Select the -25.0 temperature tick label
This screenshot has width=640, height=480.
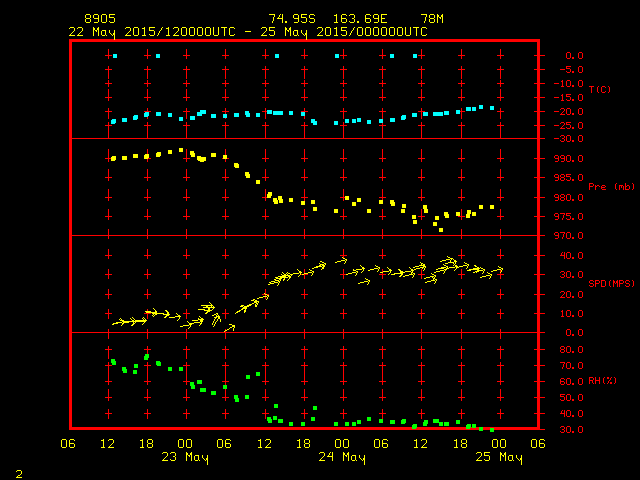tap(569, 126)
